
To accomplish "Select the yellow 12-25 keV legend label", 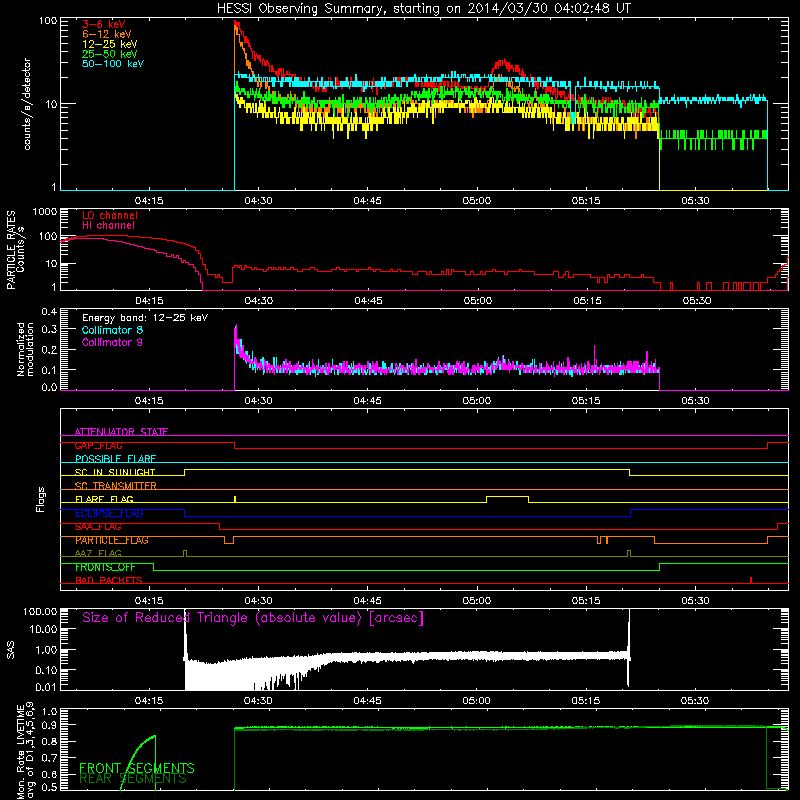I will pos(109,44).
